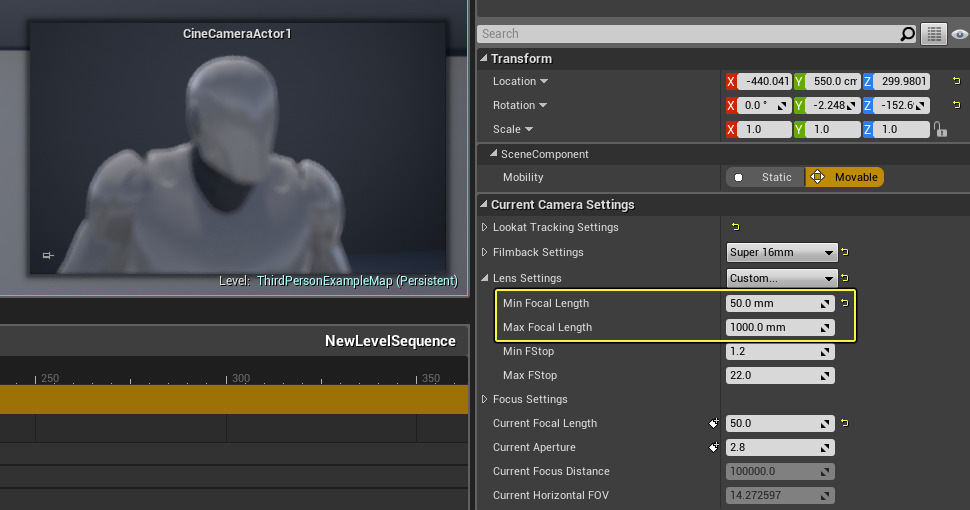Image resolution: width=970 pixels, height=510 pixels.
Task: Add keyframe for Current Aperture
Action: pos(714,447)
